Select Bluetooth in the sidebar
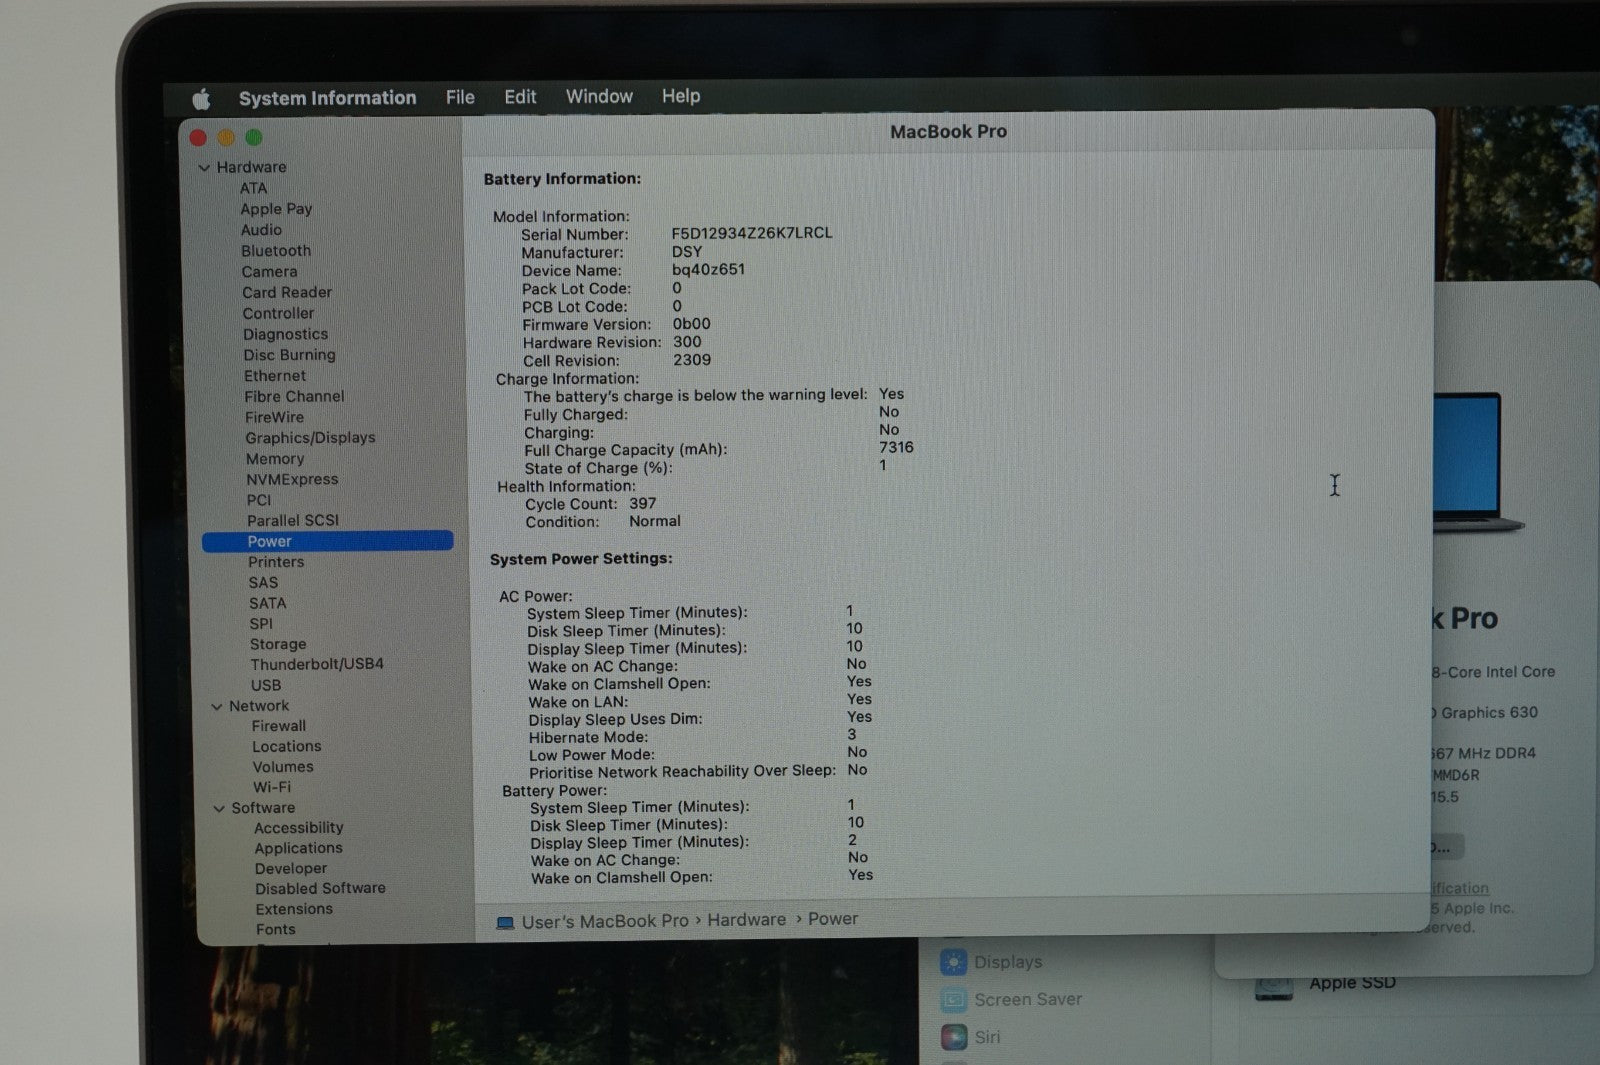The image size is (1600, 1065). pyautogui.click(x=276, y=251)
